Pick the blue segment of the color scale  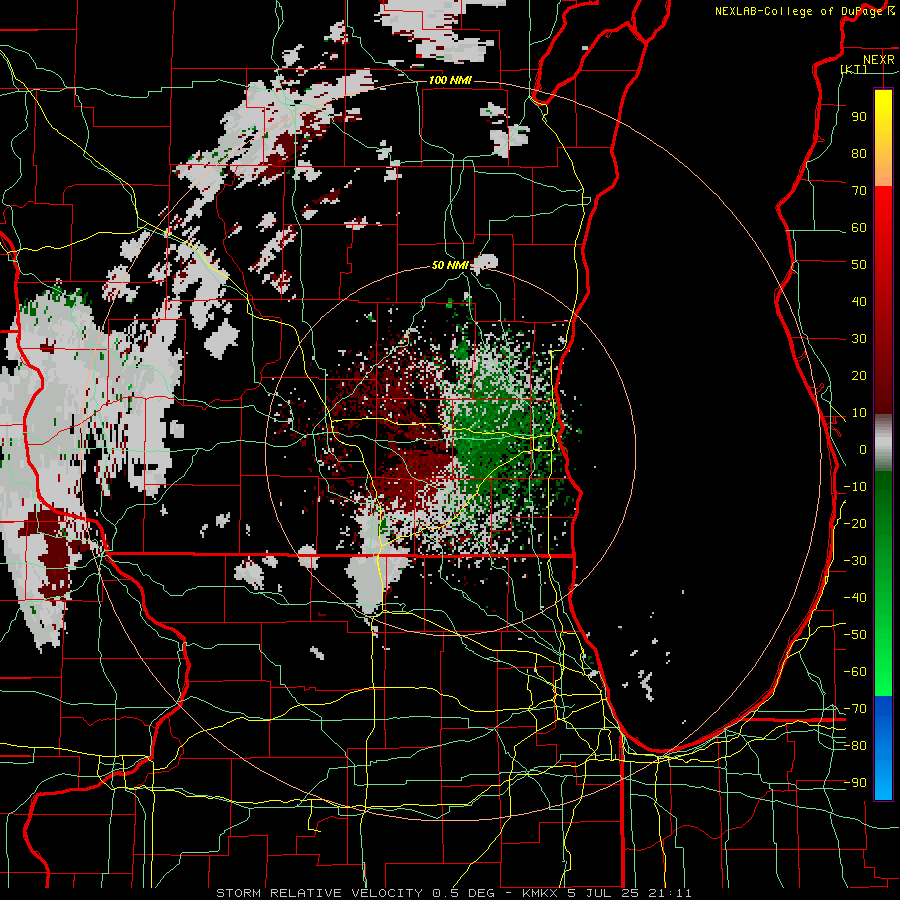(x=883, y=747)
